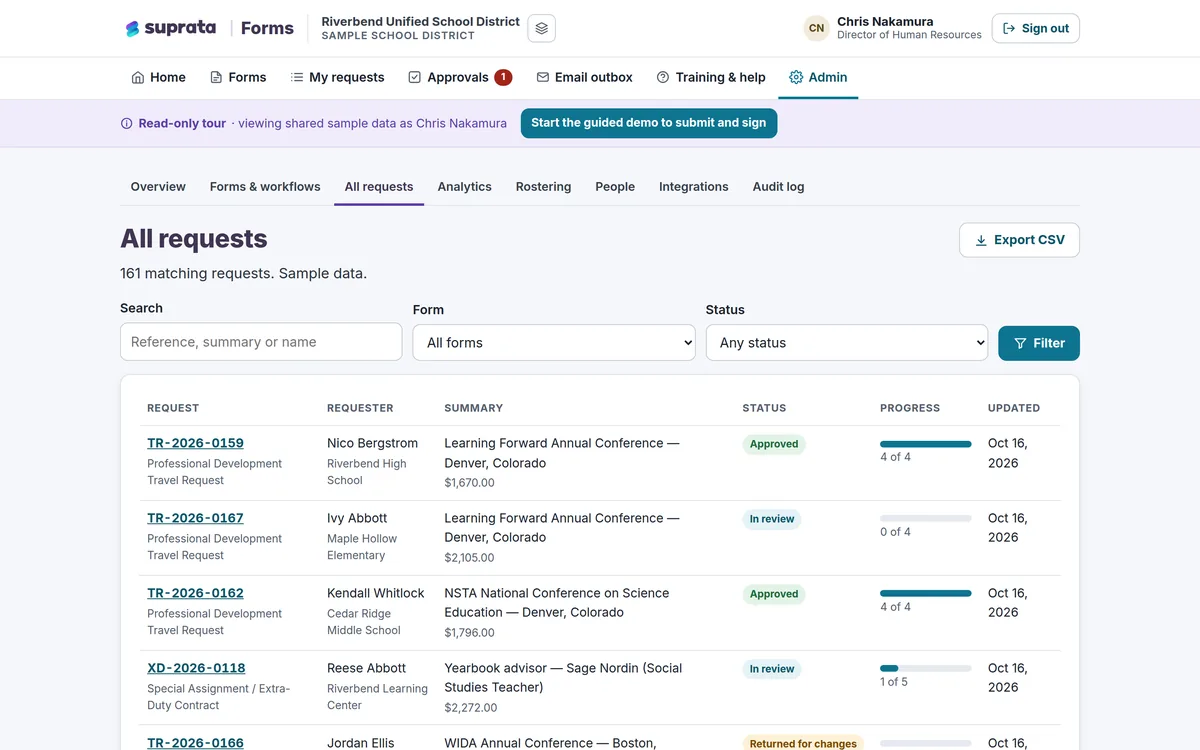This screenshot has width=1200, height=750.
Task: Click the CN user avatar
Action: click(817, 28)
